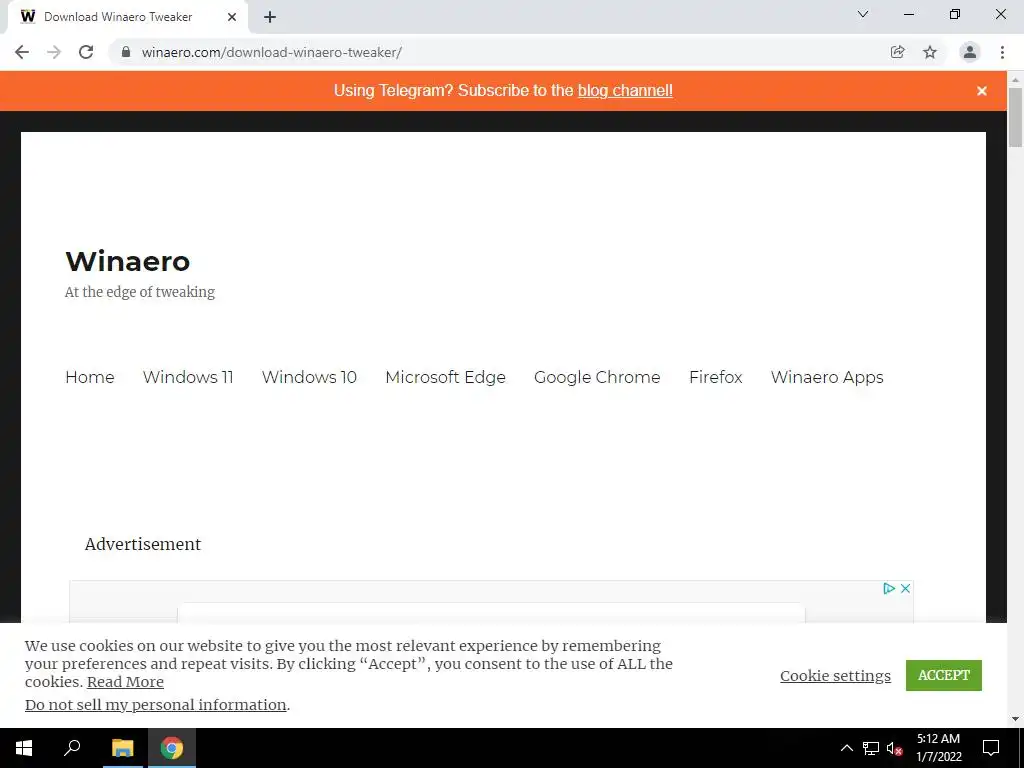Viewport: 1024px width, 768px height.
Task: Click the Winaero site title
Action: (x=127, y=261)
